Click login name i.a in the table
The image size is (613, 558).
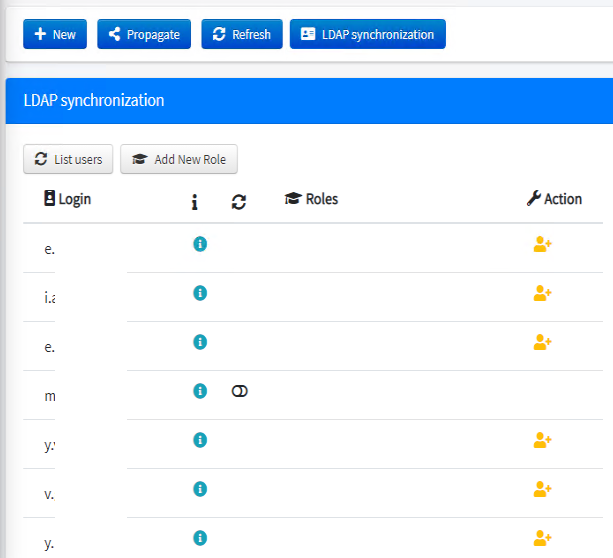(x=50, y=298)
